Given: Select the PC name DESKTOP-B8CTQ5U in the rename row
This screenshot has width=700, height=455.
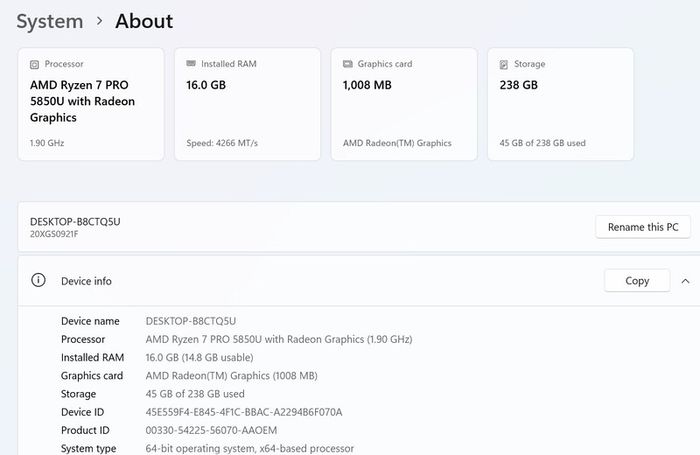Looking at the screenshot, I should pos(75,221).
